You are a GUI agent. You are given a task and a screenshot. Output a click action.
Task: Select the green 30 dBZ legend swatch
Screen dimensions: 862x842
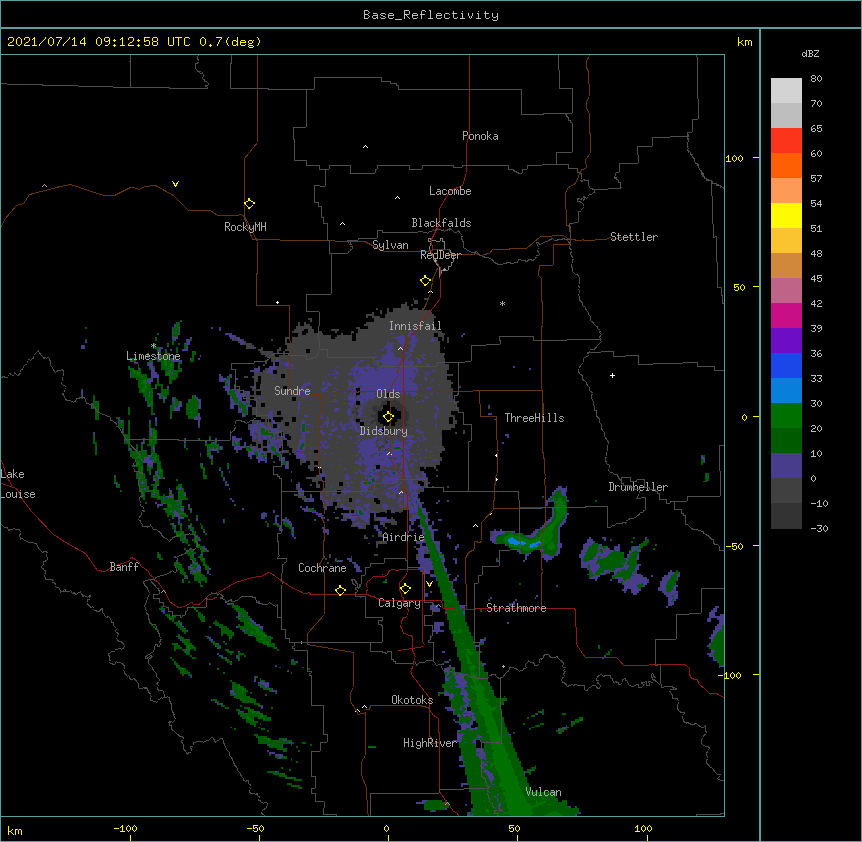[786, 416]
